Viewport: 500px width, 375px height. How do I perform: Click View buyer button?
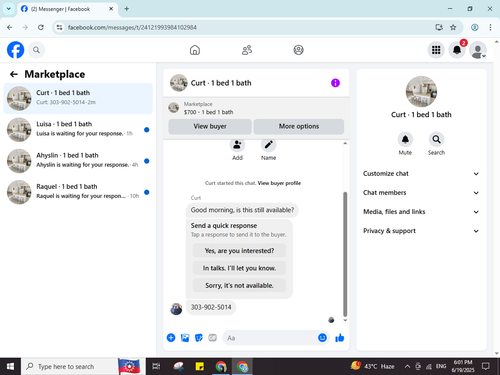click(x=210, y=126)
